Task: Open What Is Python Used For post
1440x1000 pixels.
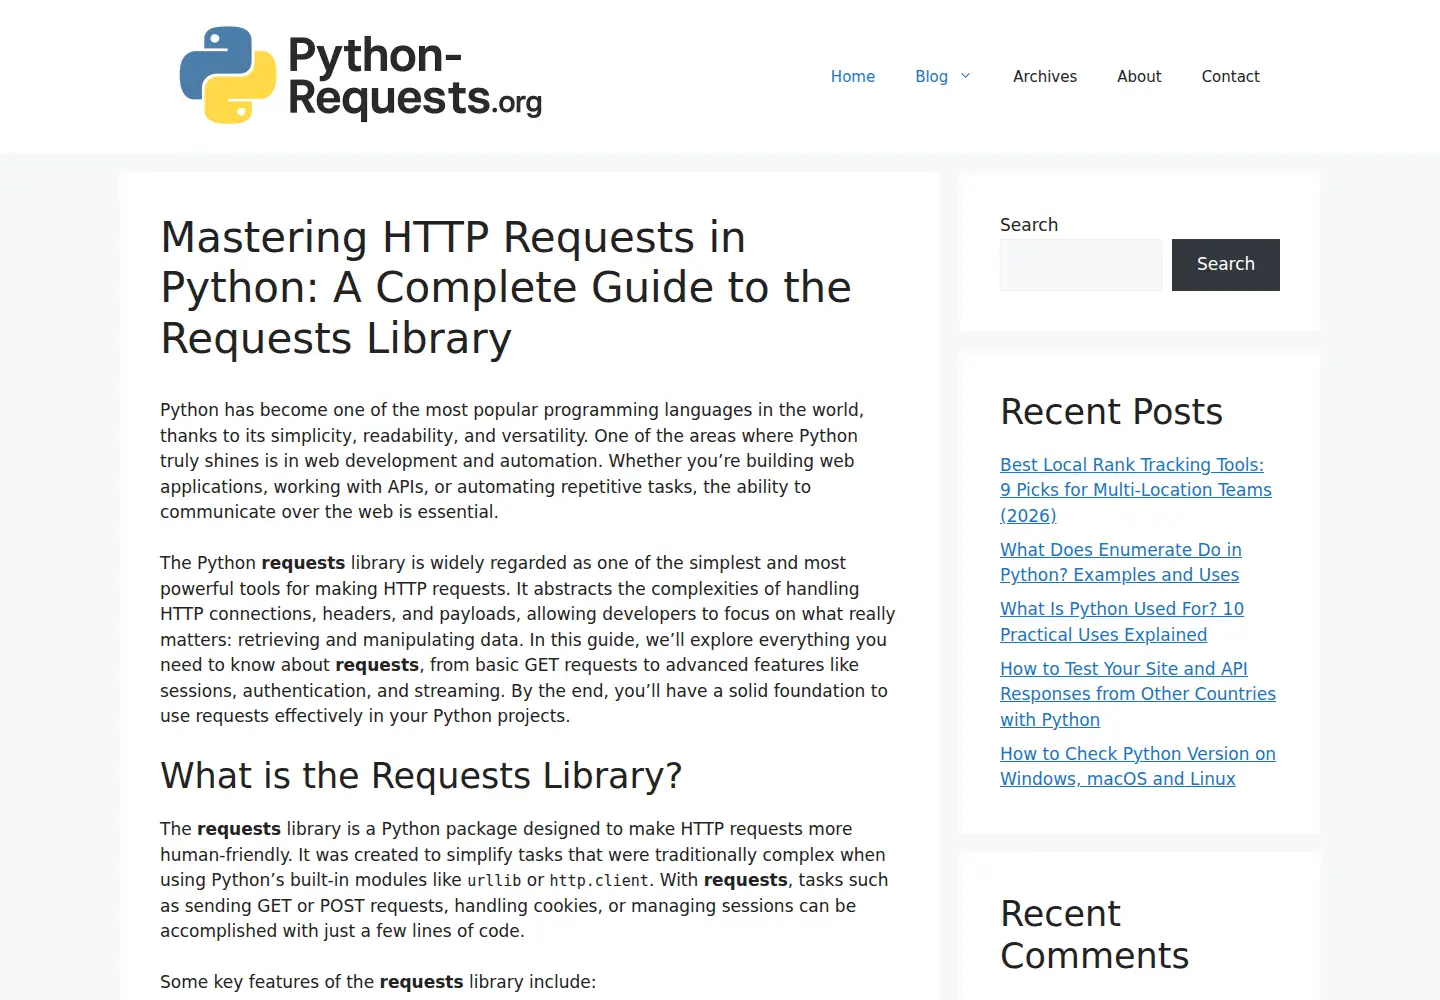Action: tap(1122, 621)
